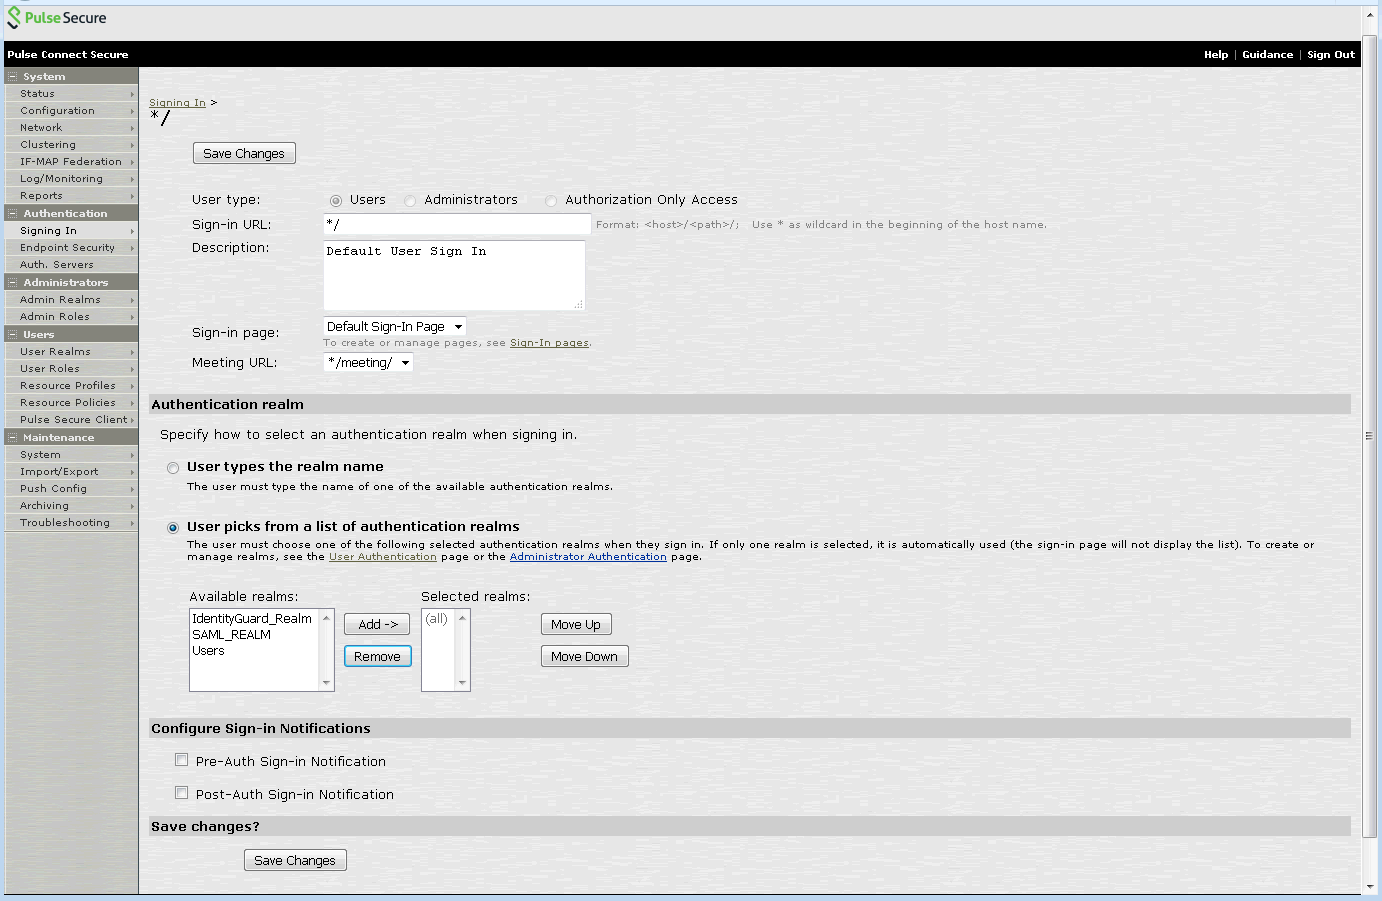This screenshot has height=901, width=1382.
Task: Collapse the Administrators section icon in sidebar
Action: click(x=13, y=283)
